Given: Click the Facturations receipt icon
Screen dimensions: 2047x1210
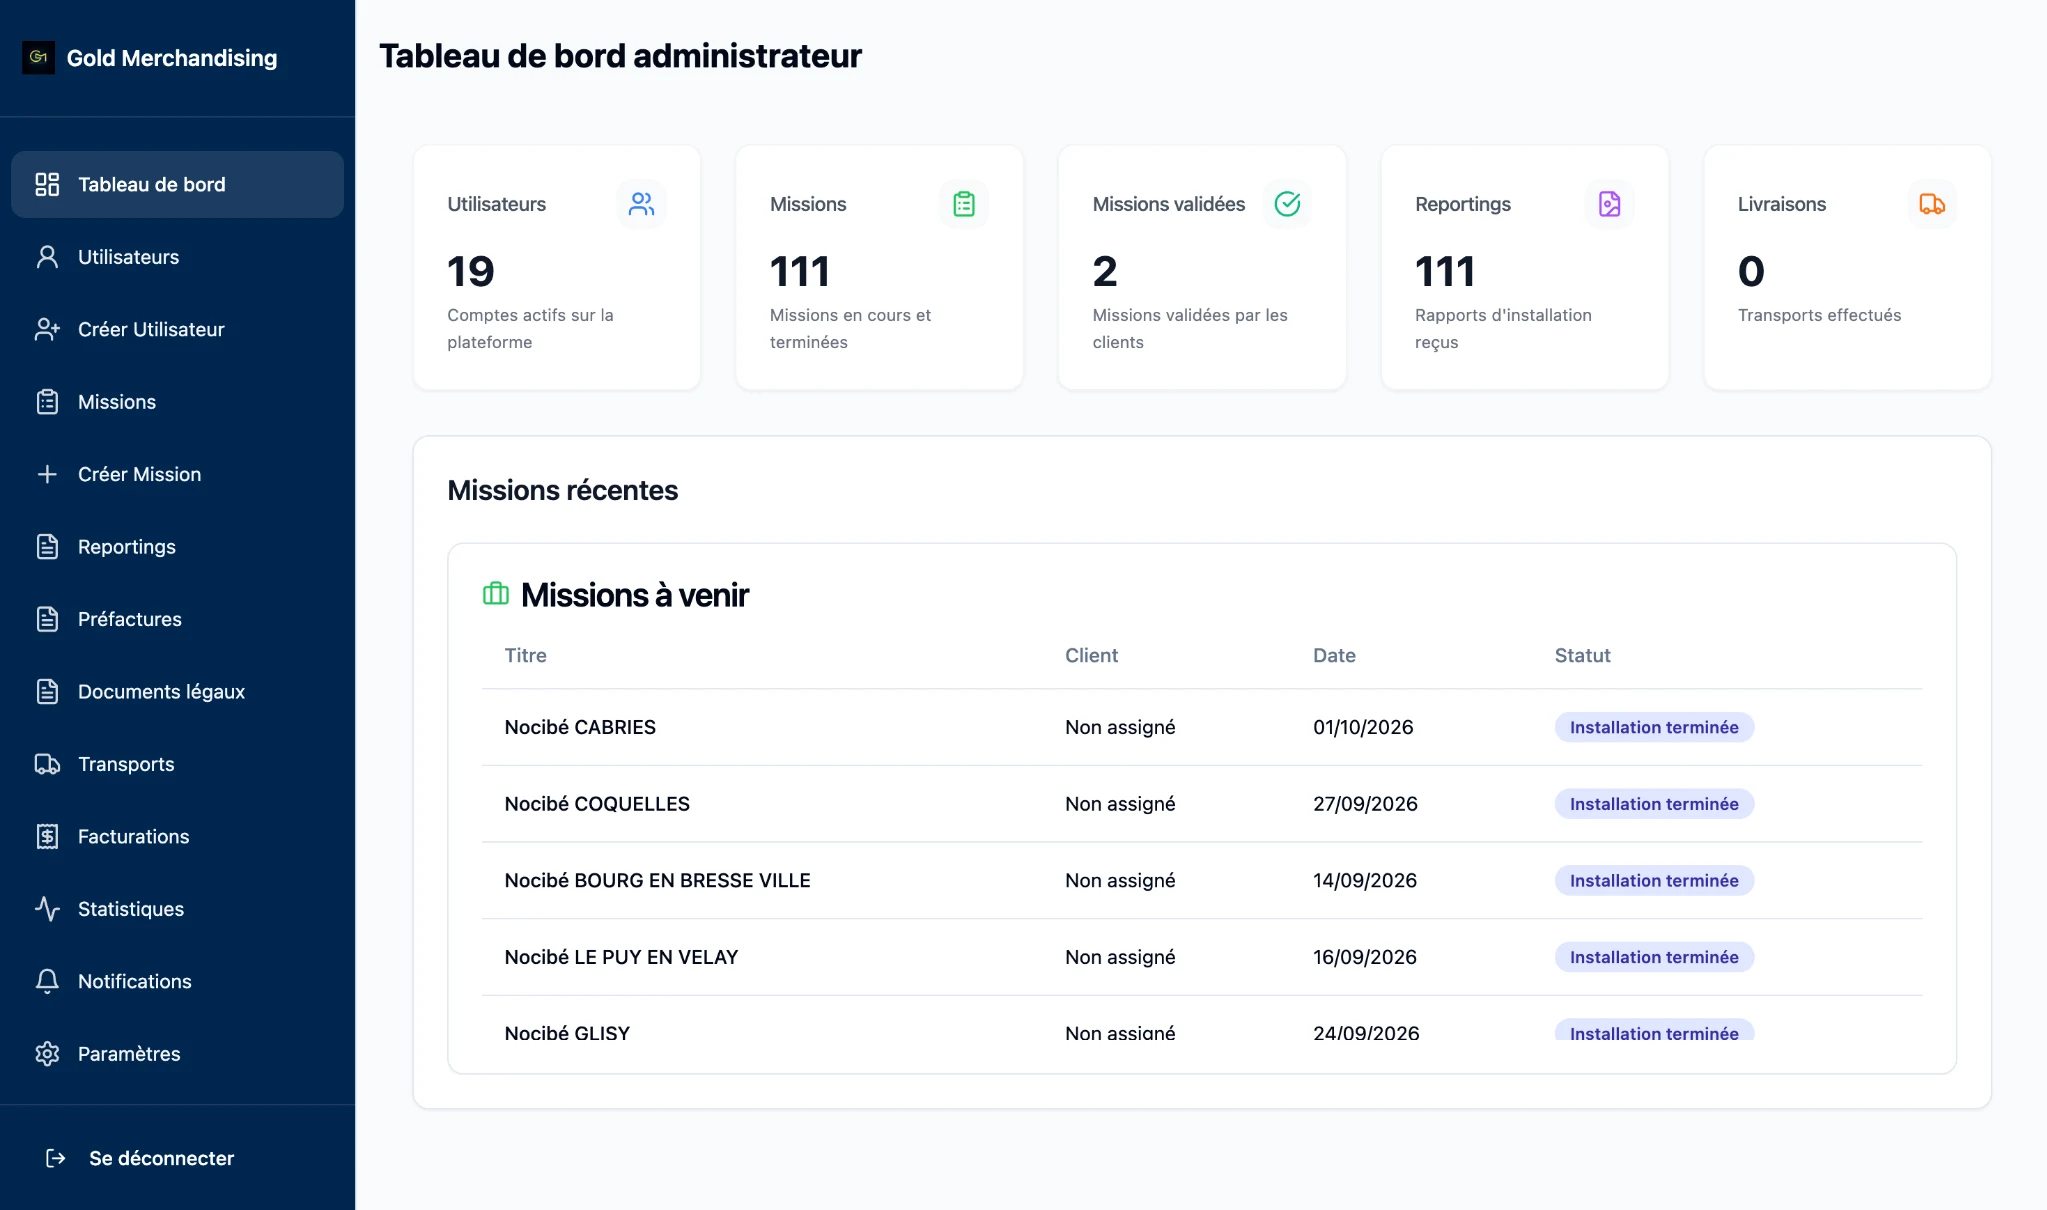Looking at the screenshot, I should coord(47,837).
